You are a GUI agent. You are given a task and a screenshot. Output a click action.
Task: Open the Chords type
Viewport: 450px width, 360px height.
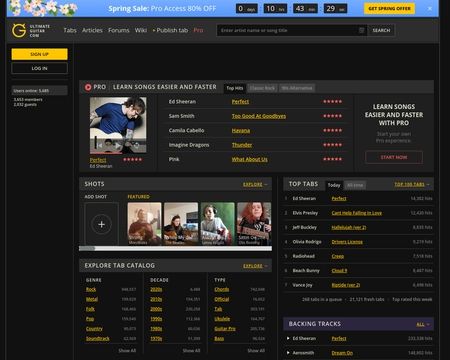pos(222,289)
